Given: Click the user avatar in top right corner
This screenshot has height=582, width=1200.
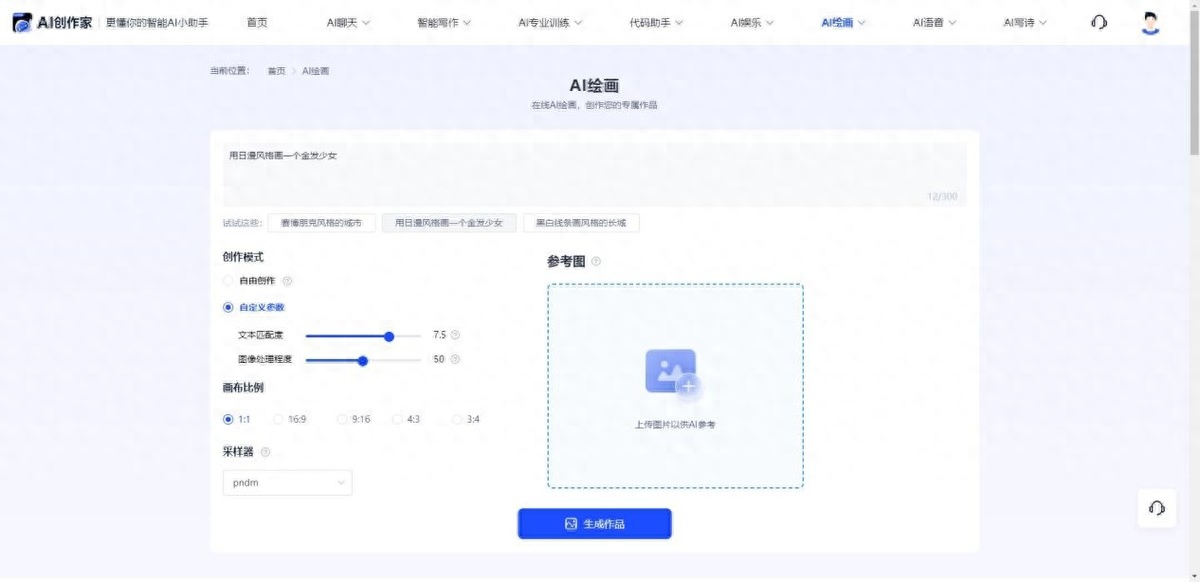Looking at the screenshot, I should coord(1151,21).
